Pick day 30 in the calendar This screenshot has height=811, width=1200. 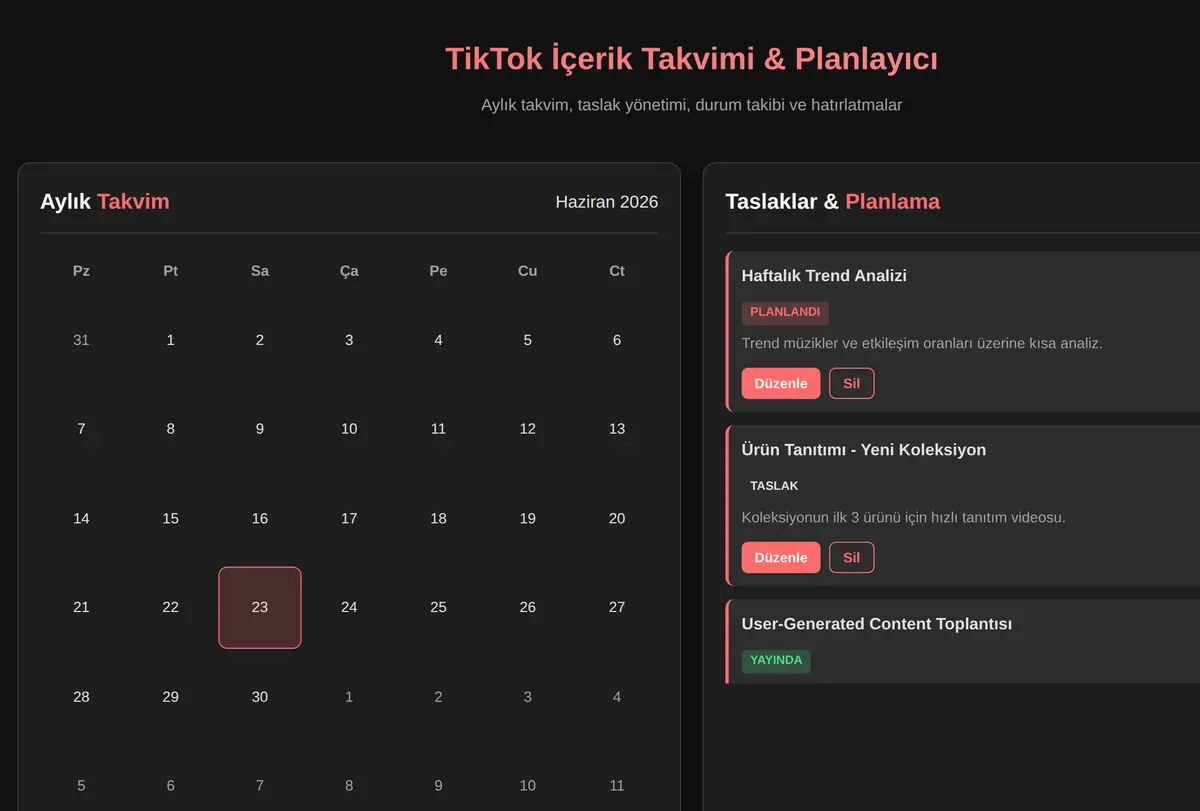click(260, 697)
